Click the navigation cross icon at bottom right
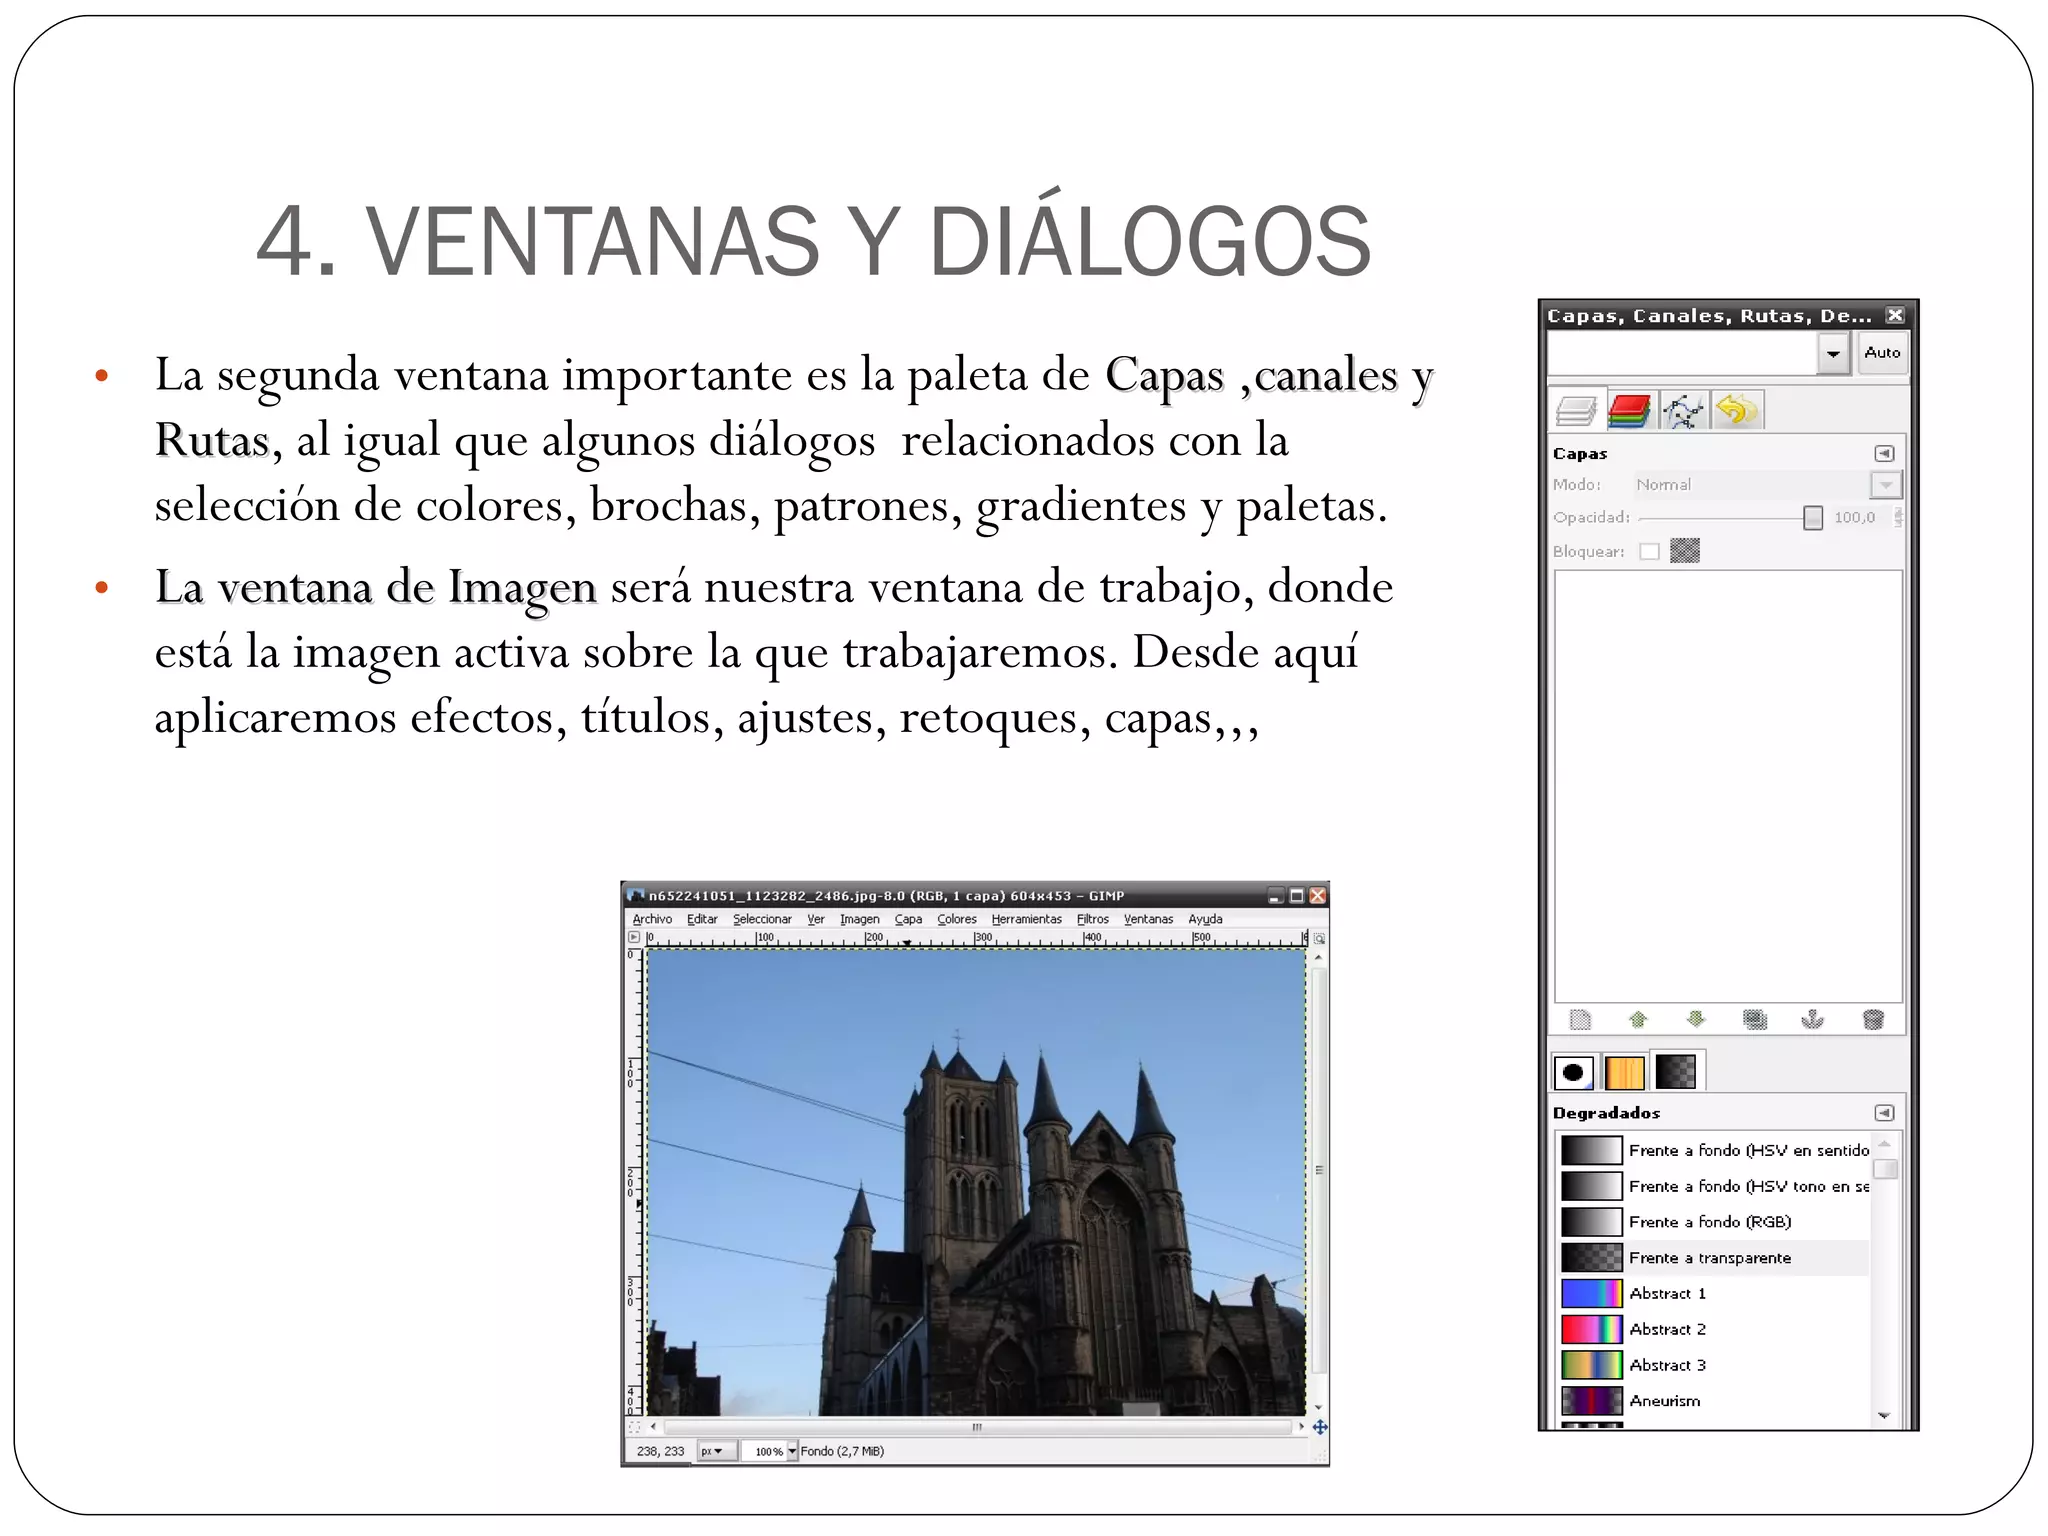The height and width of the screenshot is (1536, 2048). tap(1319, 1427)
